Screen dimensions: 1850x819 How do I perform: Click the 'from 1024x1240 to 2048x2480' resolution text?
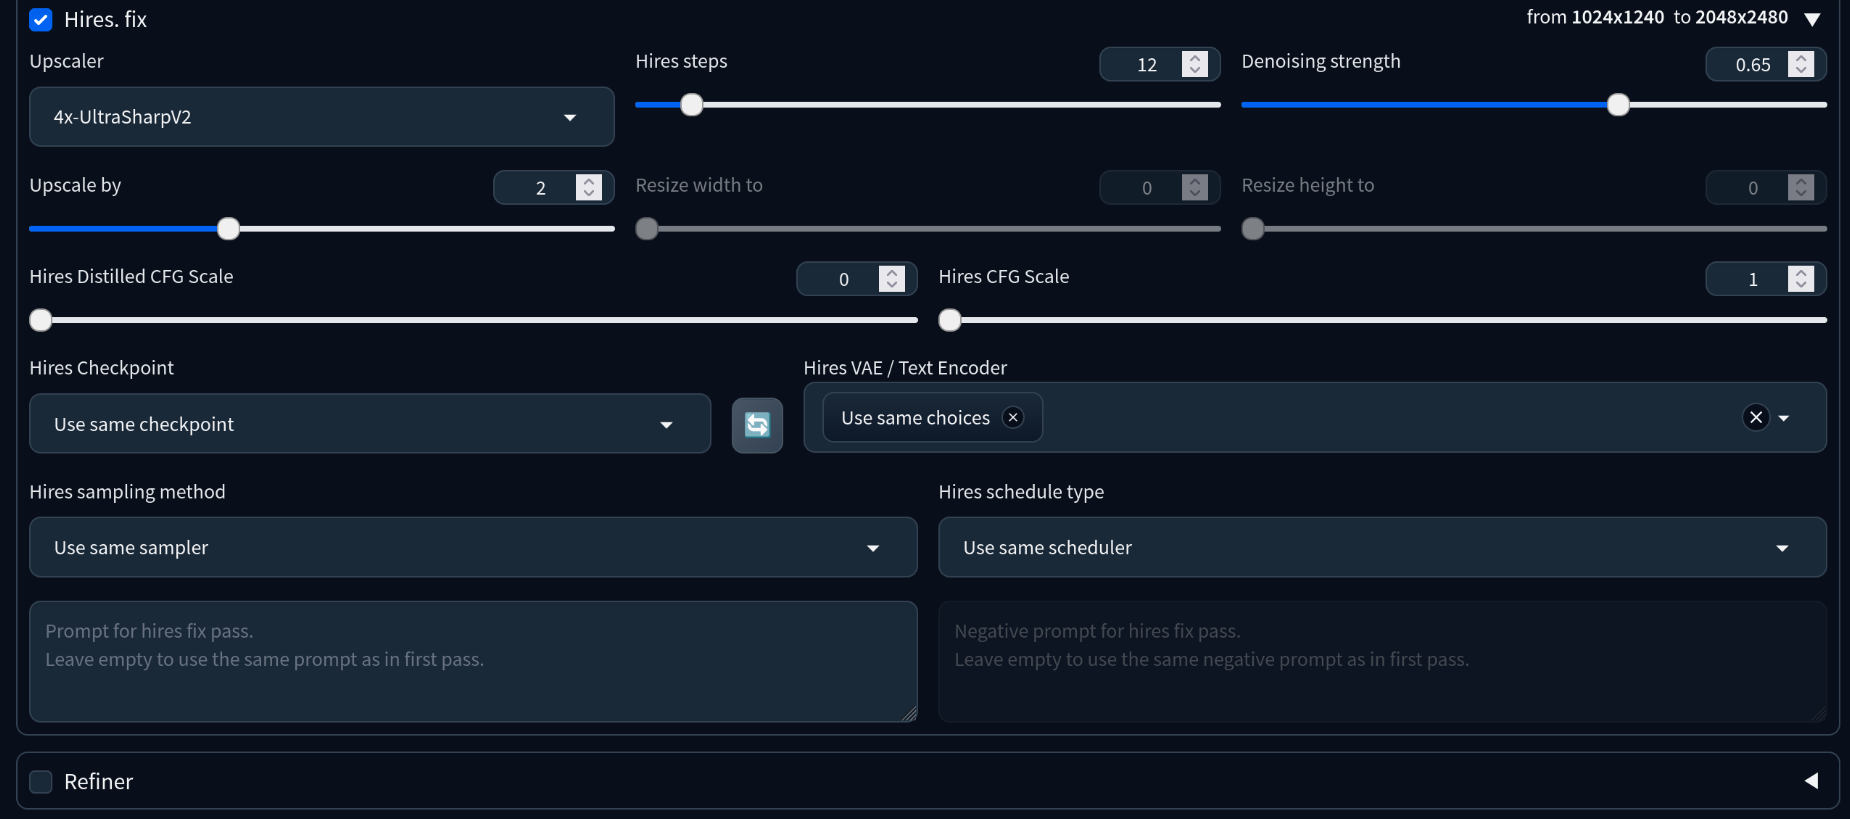pyautogui.click(x=1657, y=17)
